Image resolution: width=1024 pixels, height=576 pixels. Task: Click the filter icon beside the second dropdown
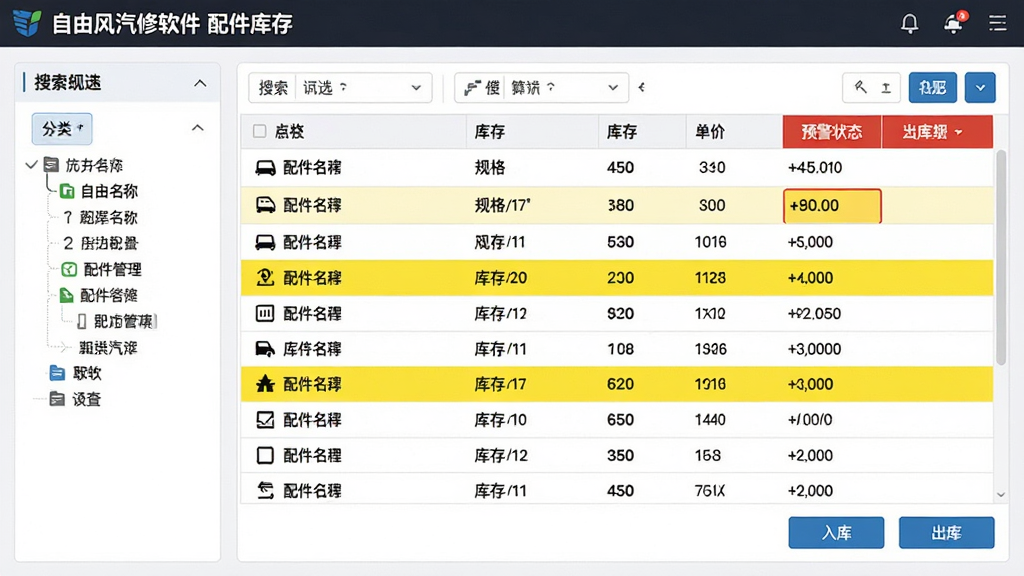point(472,88)
